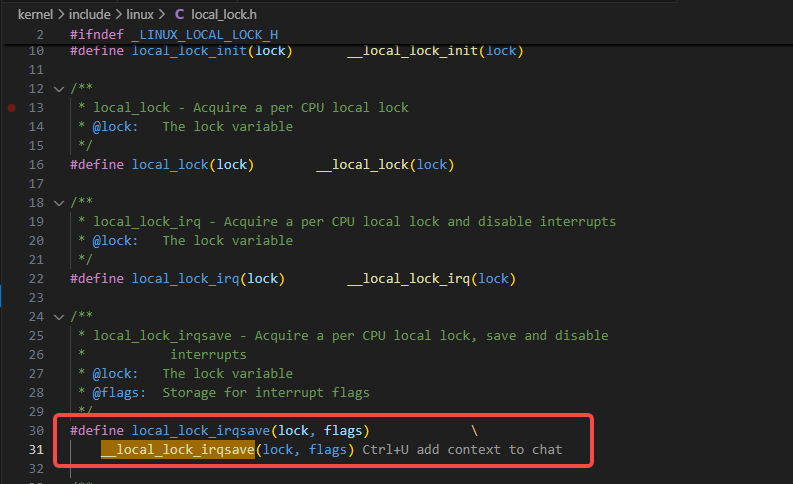The height and width of the screenshot is (484, 793).
Task: Click local_lock macro name on line 16
Action: [x=170, y=165]
